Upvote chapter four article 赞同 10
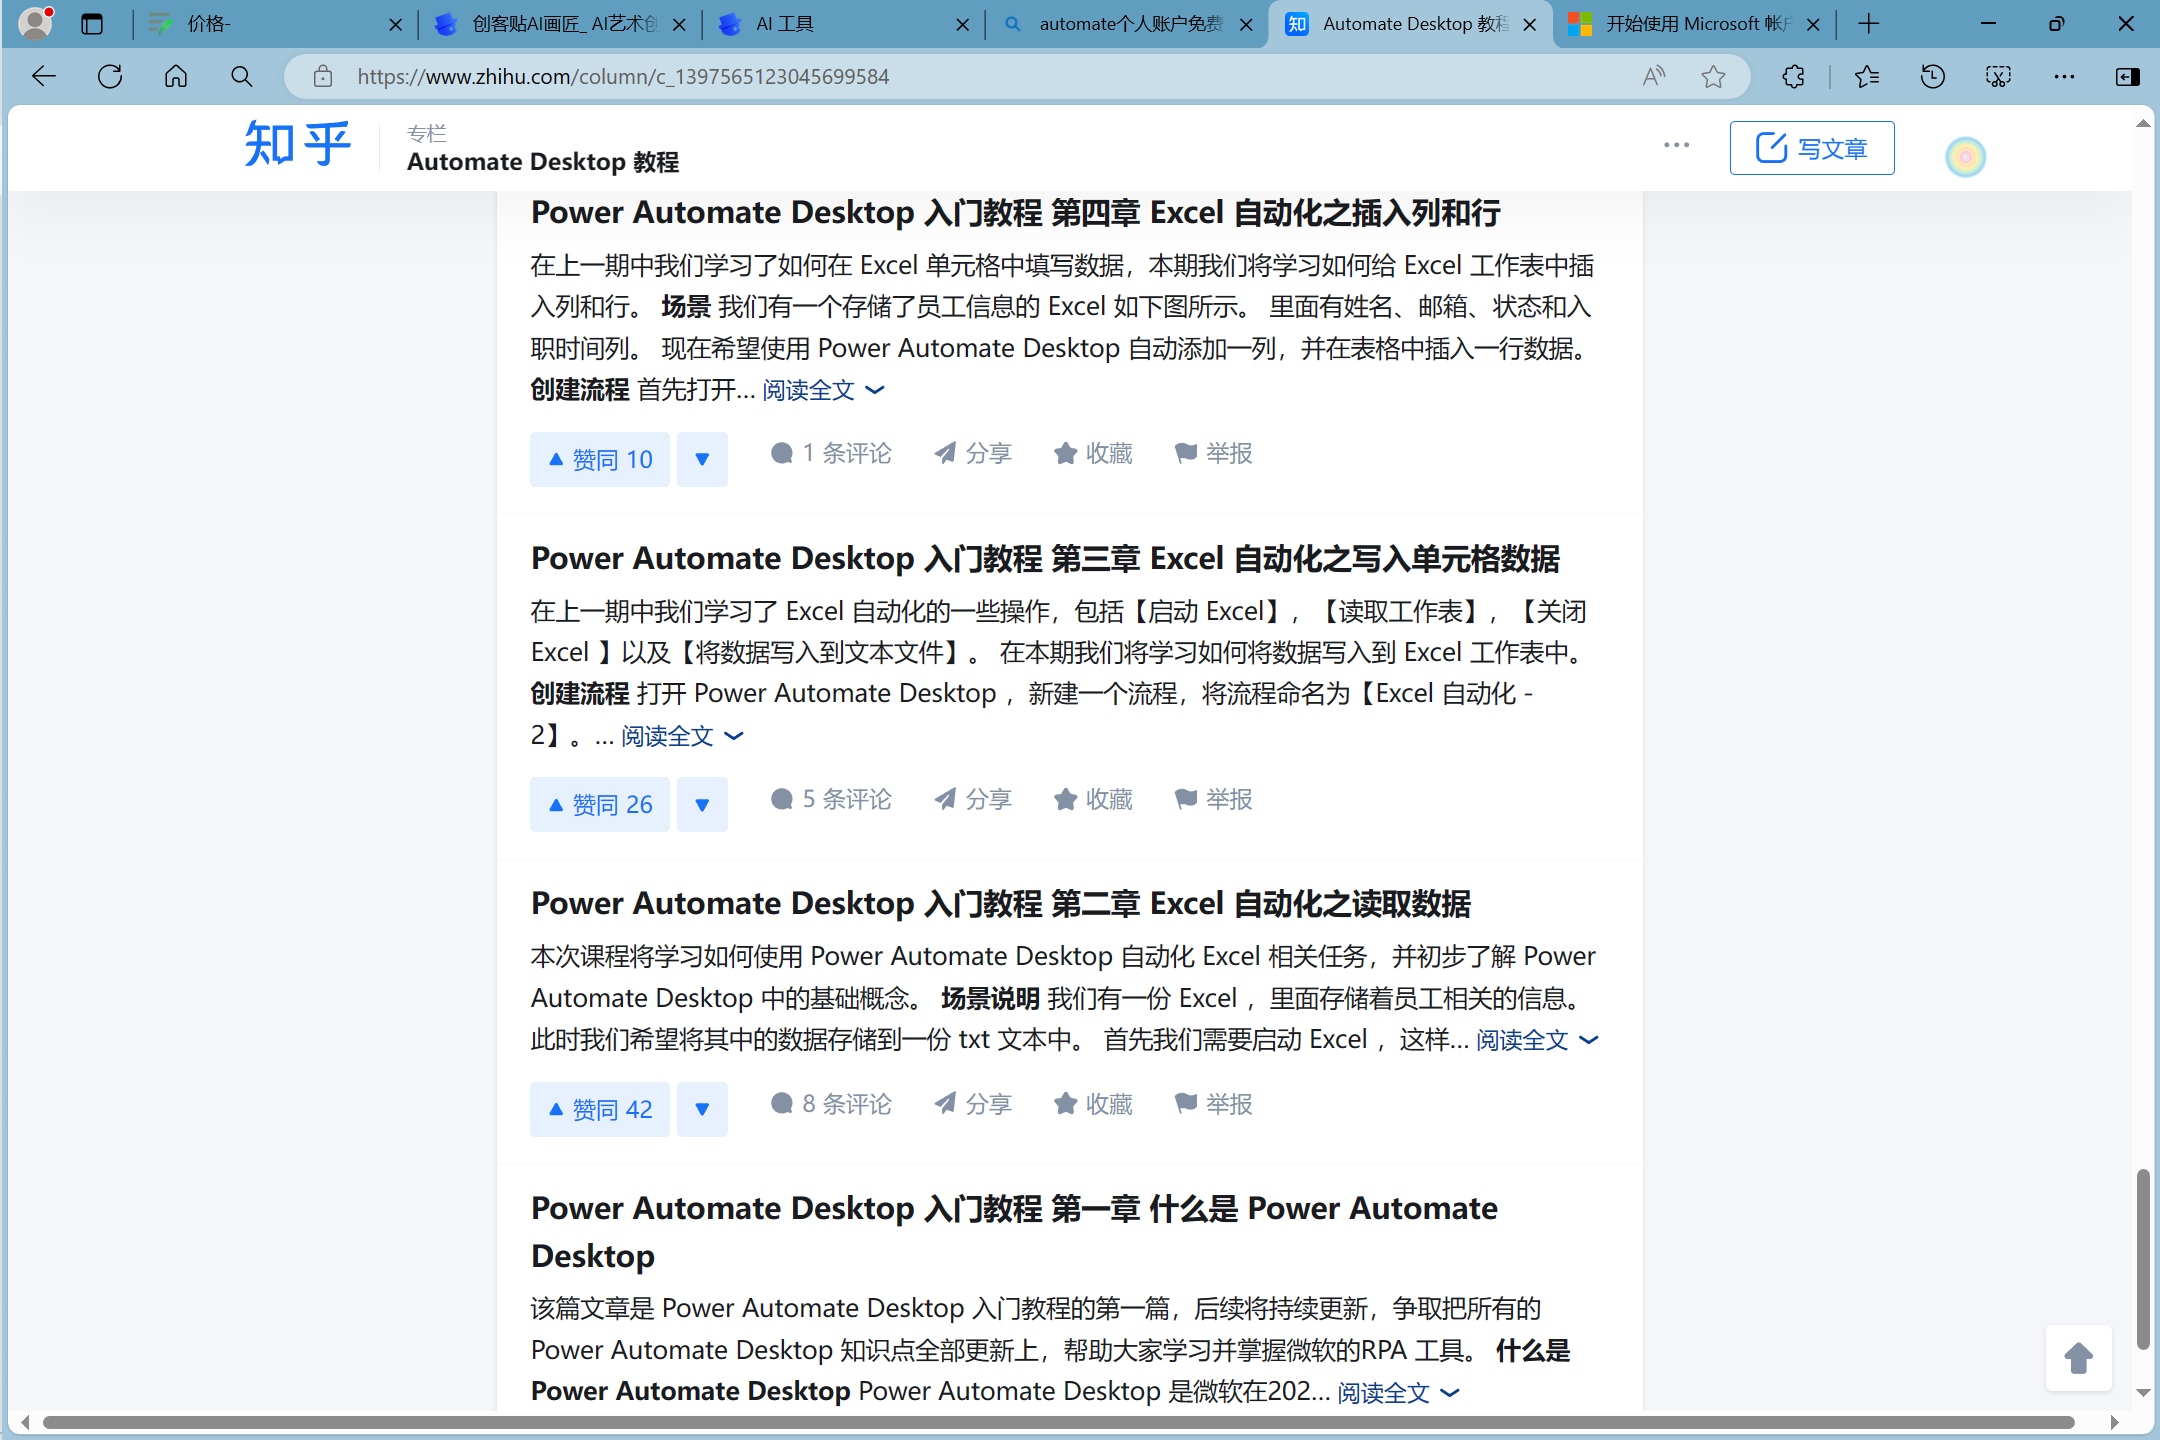Screen dimensions: 2160x1440 click(x=600, y=459)
